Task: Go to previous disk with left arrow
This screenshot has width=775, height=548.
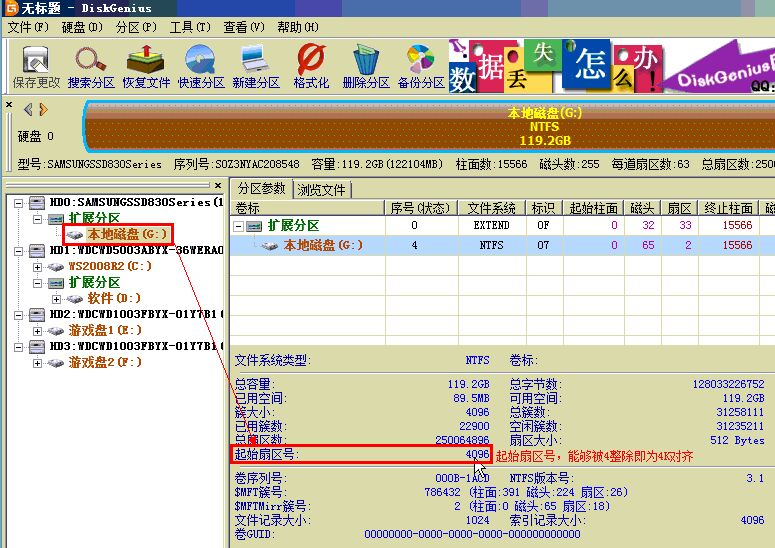Action: (x=28, y=109)
